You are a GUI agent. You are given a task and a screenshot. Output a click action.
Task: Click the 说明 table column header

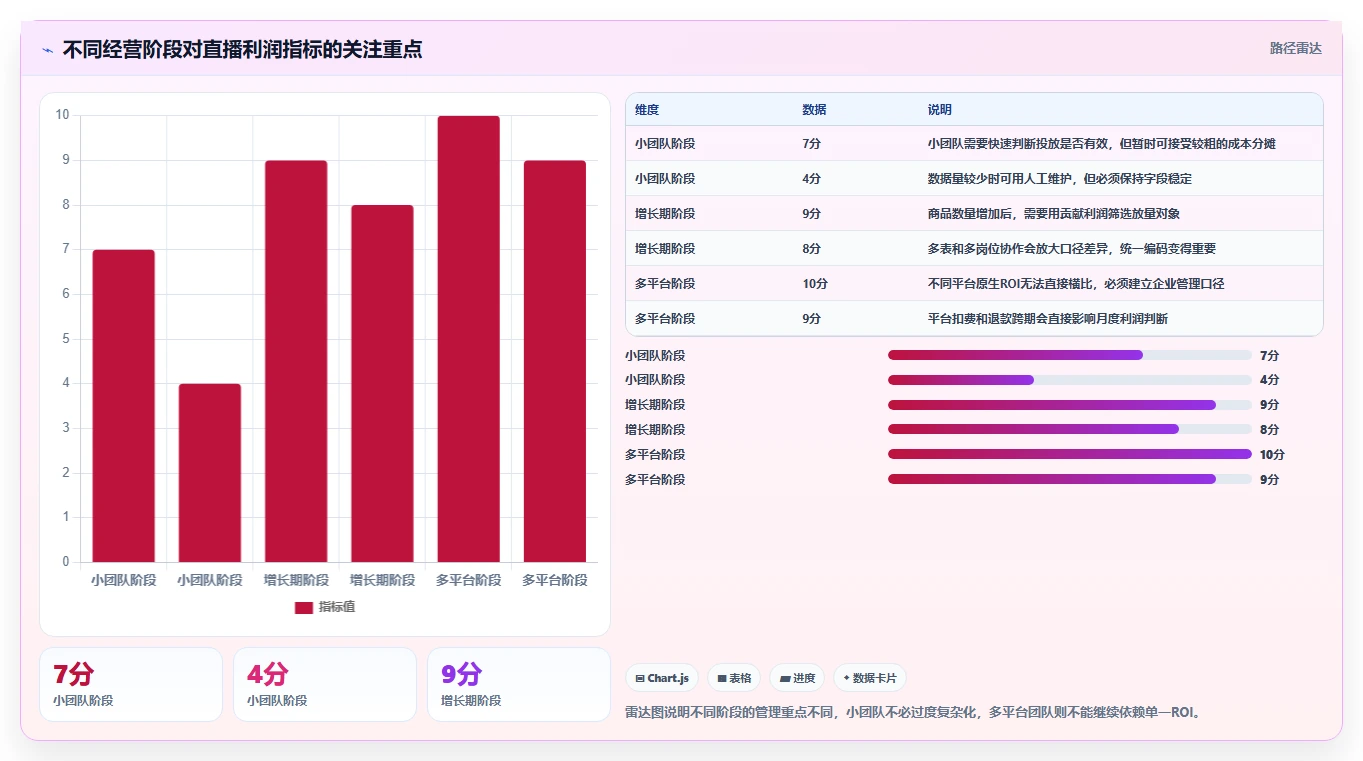click(x=939, y=110)
